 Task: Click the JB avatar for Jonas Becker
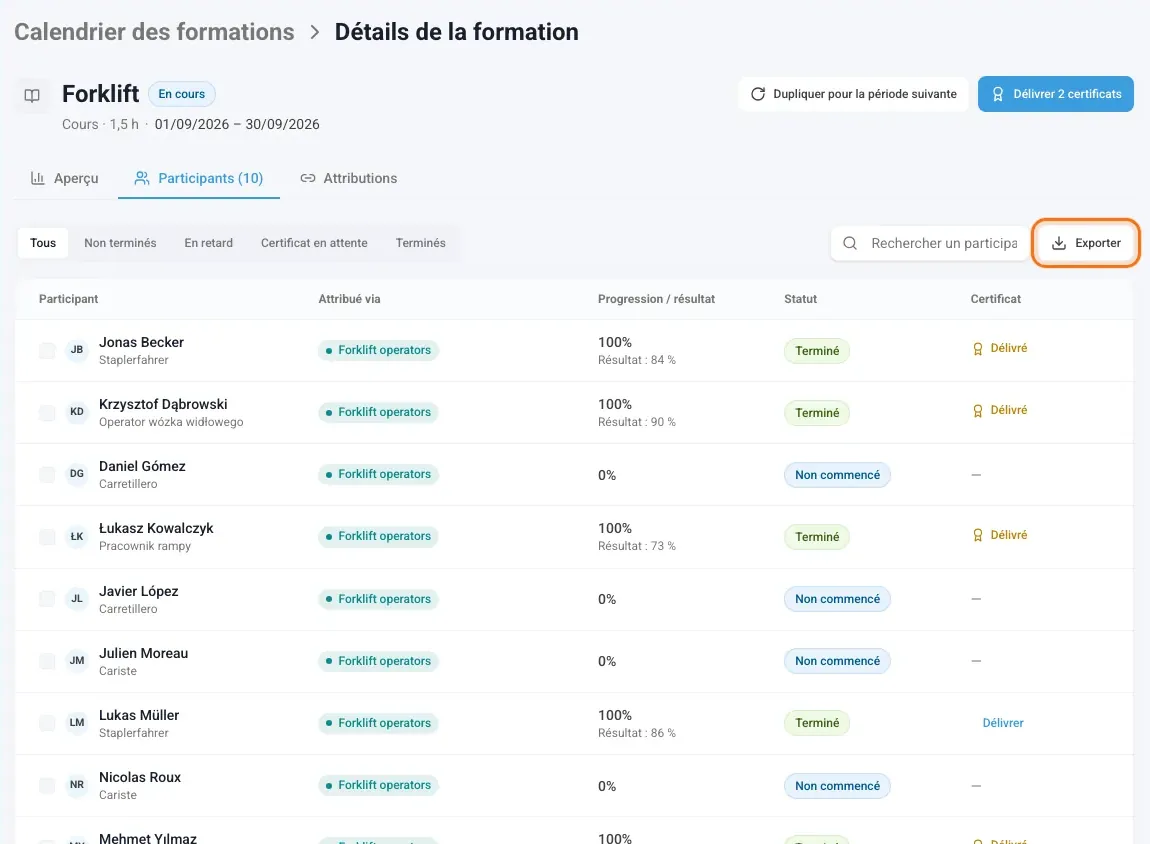click(77, 350)
